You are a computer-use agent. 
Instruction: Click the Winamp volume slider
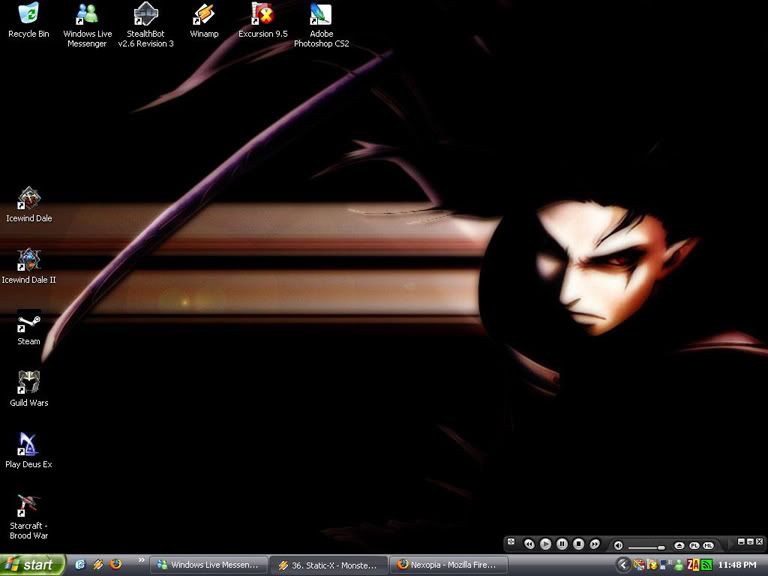[647, 546]
